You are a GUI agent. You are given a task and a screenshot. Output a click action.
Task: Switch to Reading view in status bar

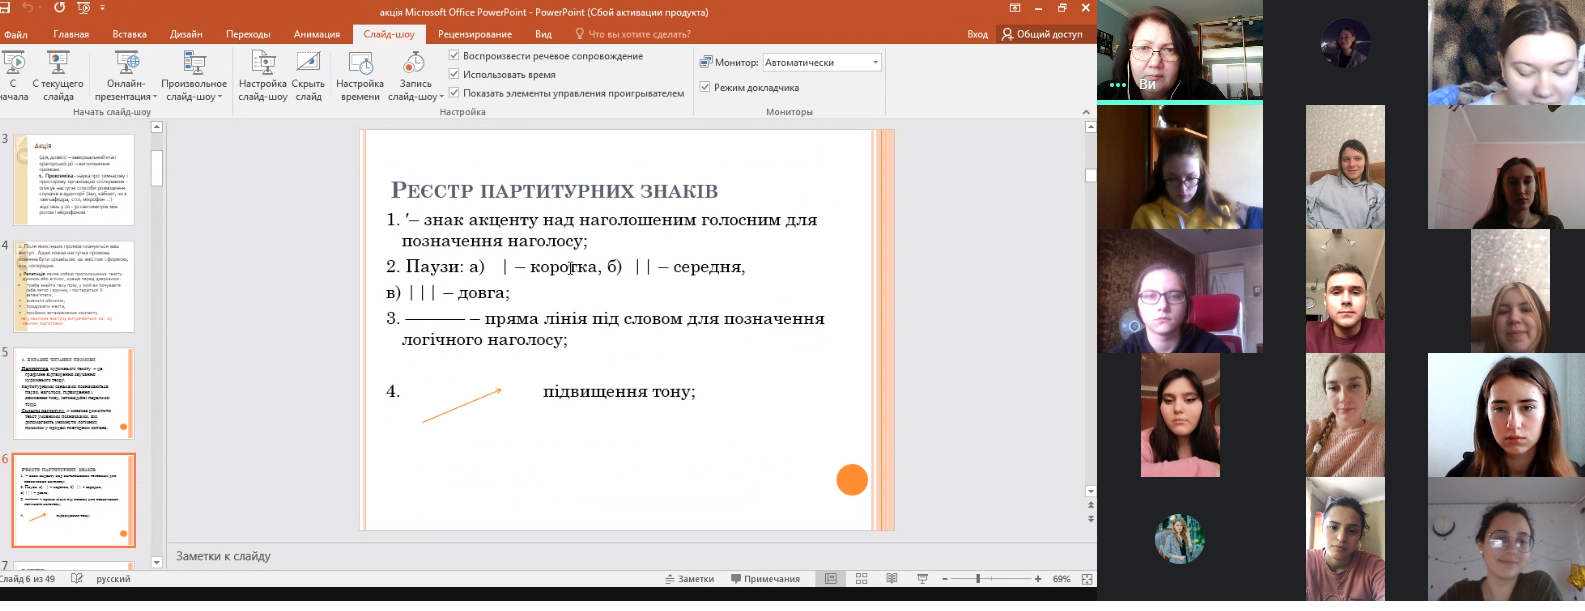pyautogui.click(x=891, y=579)
